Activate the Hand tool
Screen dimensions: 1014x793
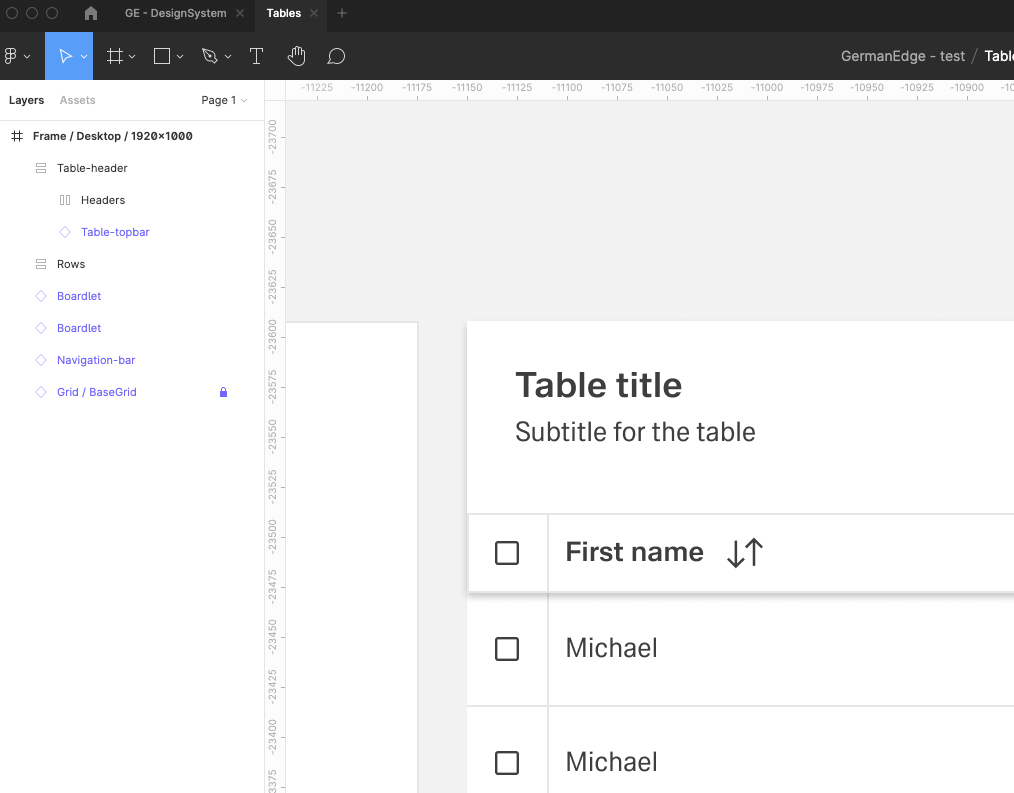click(296, 56)
